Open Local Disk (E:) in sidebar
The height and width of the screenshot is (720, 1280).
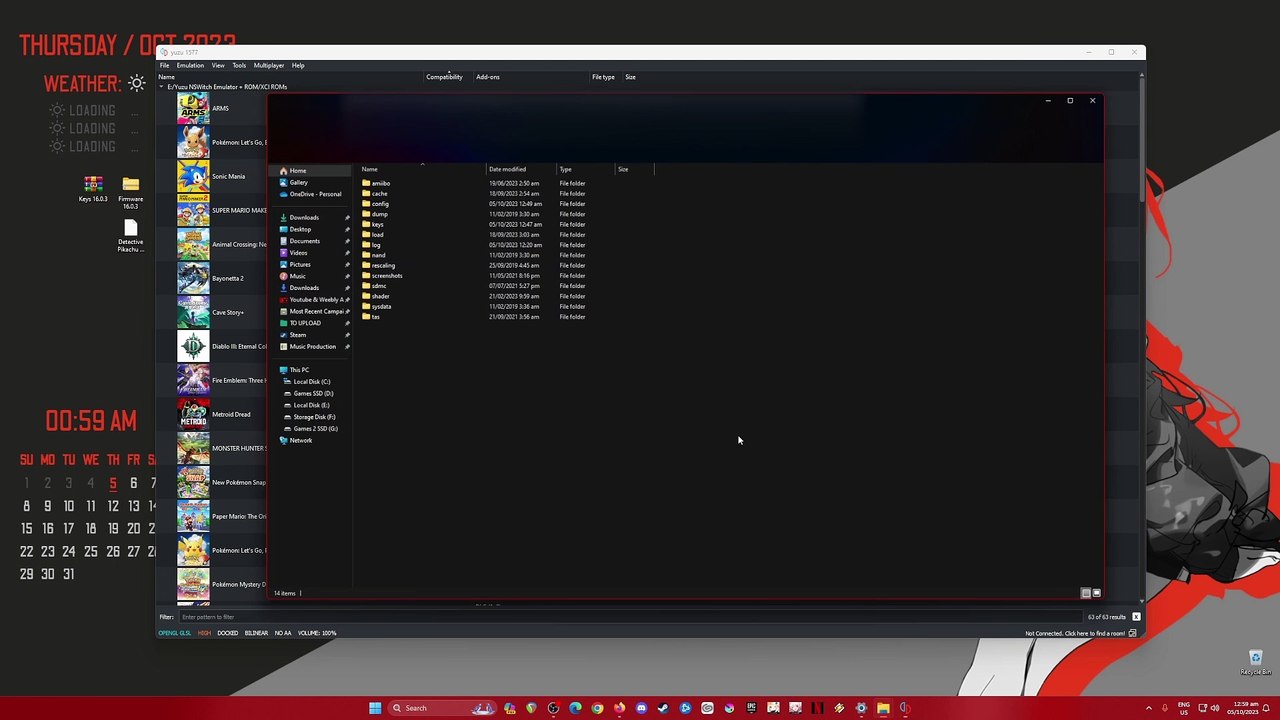click(311, 405)
